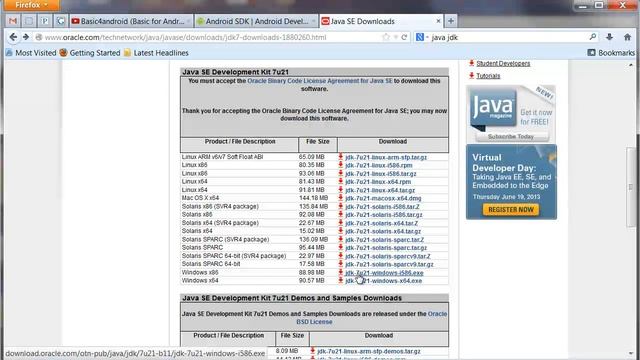Close the Android SDK tab
This screenshot has width=640, height=360.
[313, 21]
